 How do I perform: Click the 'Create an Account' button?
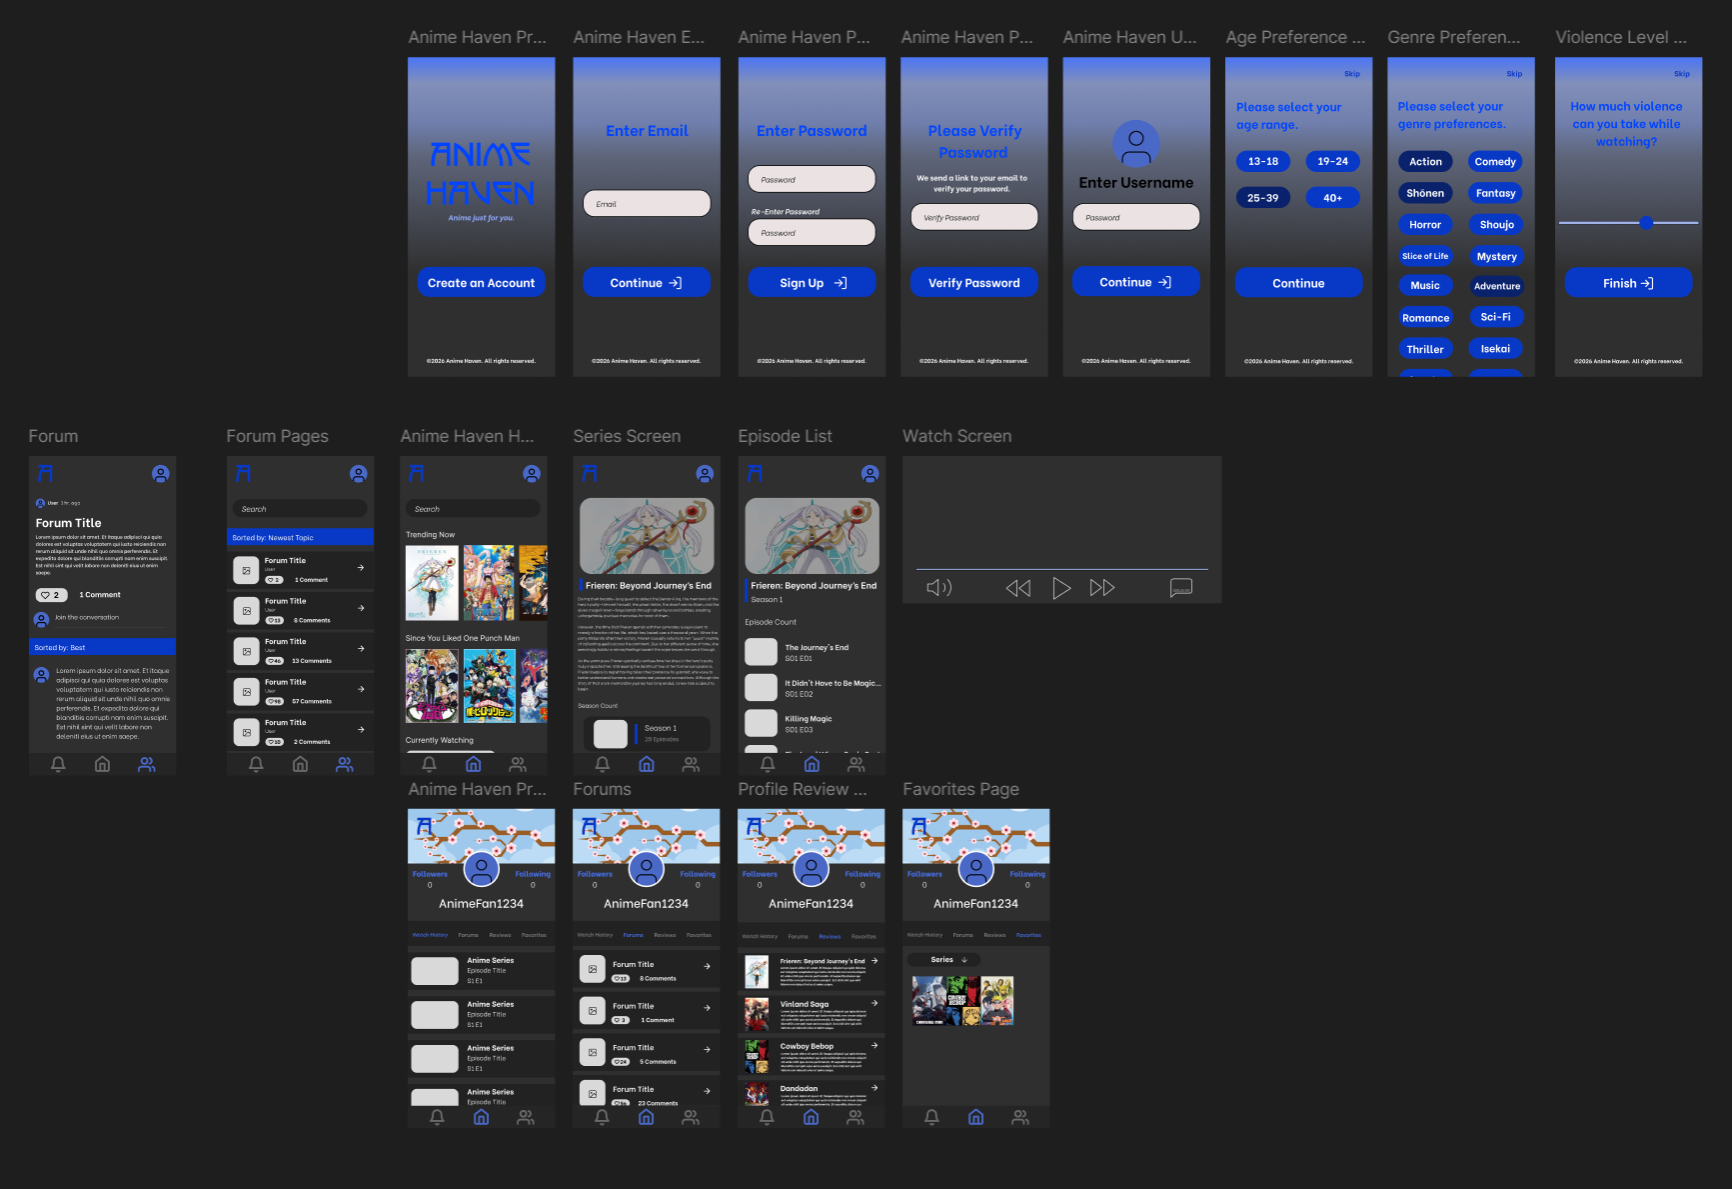coord(481,282)
